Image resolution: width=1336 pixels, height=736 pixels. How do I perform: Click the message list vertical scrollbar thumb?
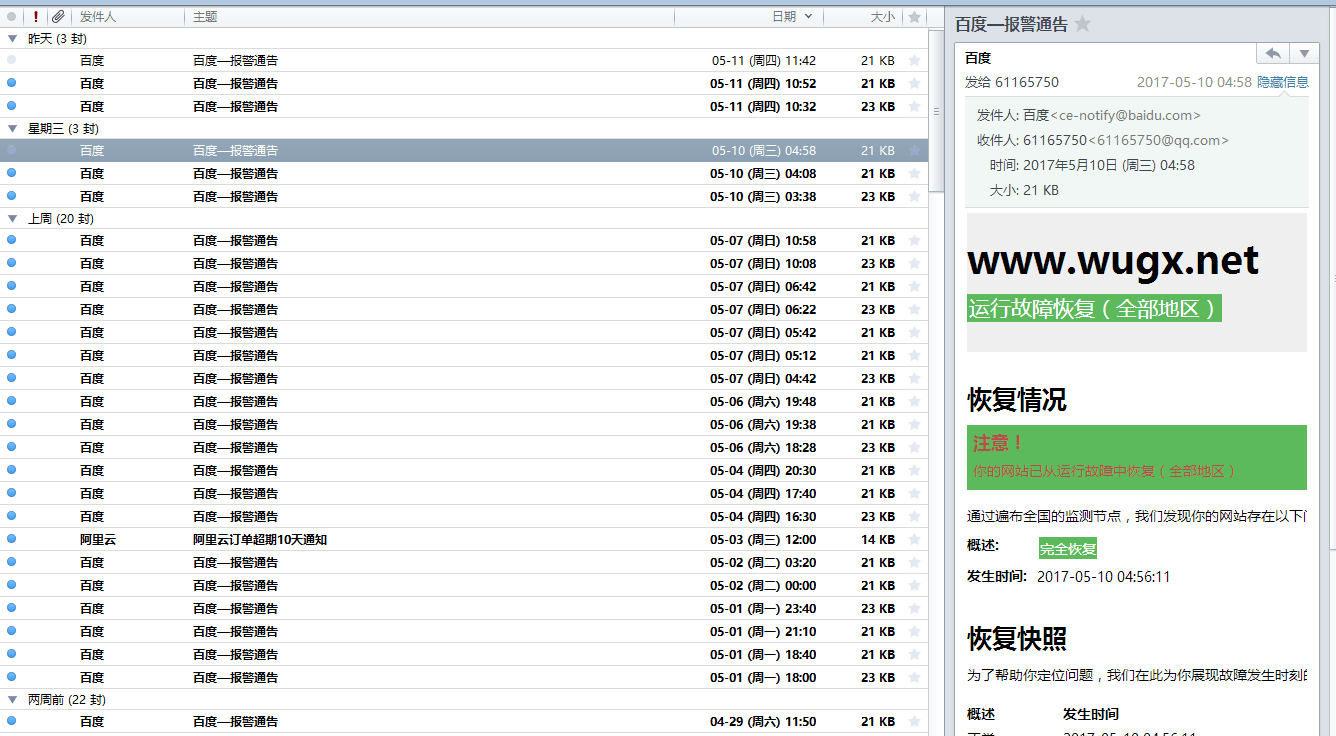pyautogui.click(x=936, y=110)
